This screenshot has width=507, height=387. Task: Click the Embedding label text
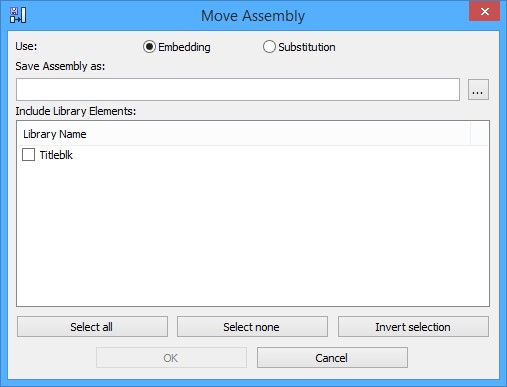pos(184,47)
